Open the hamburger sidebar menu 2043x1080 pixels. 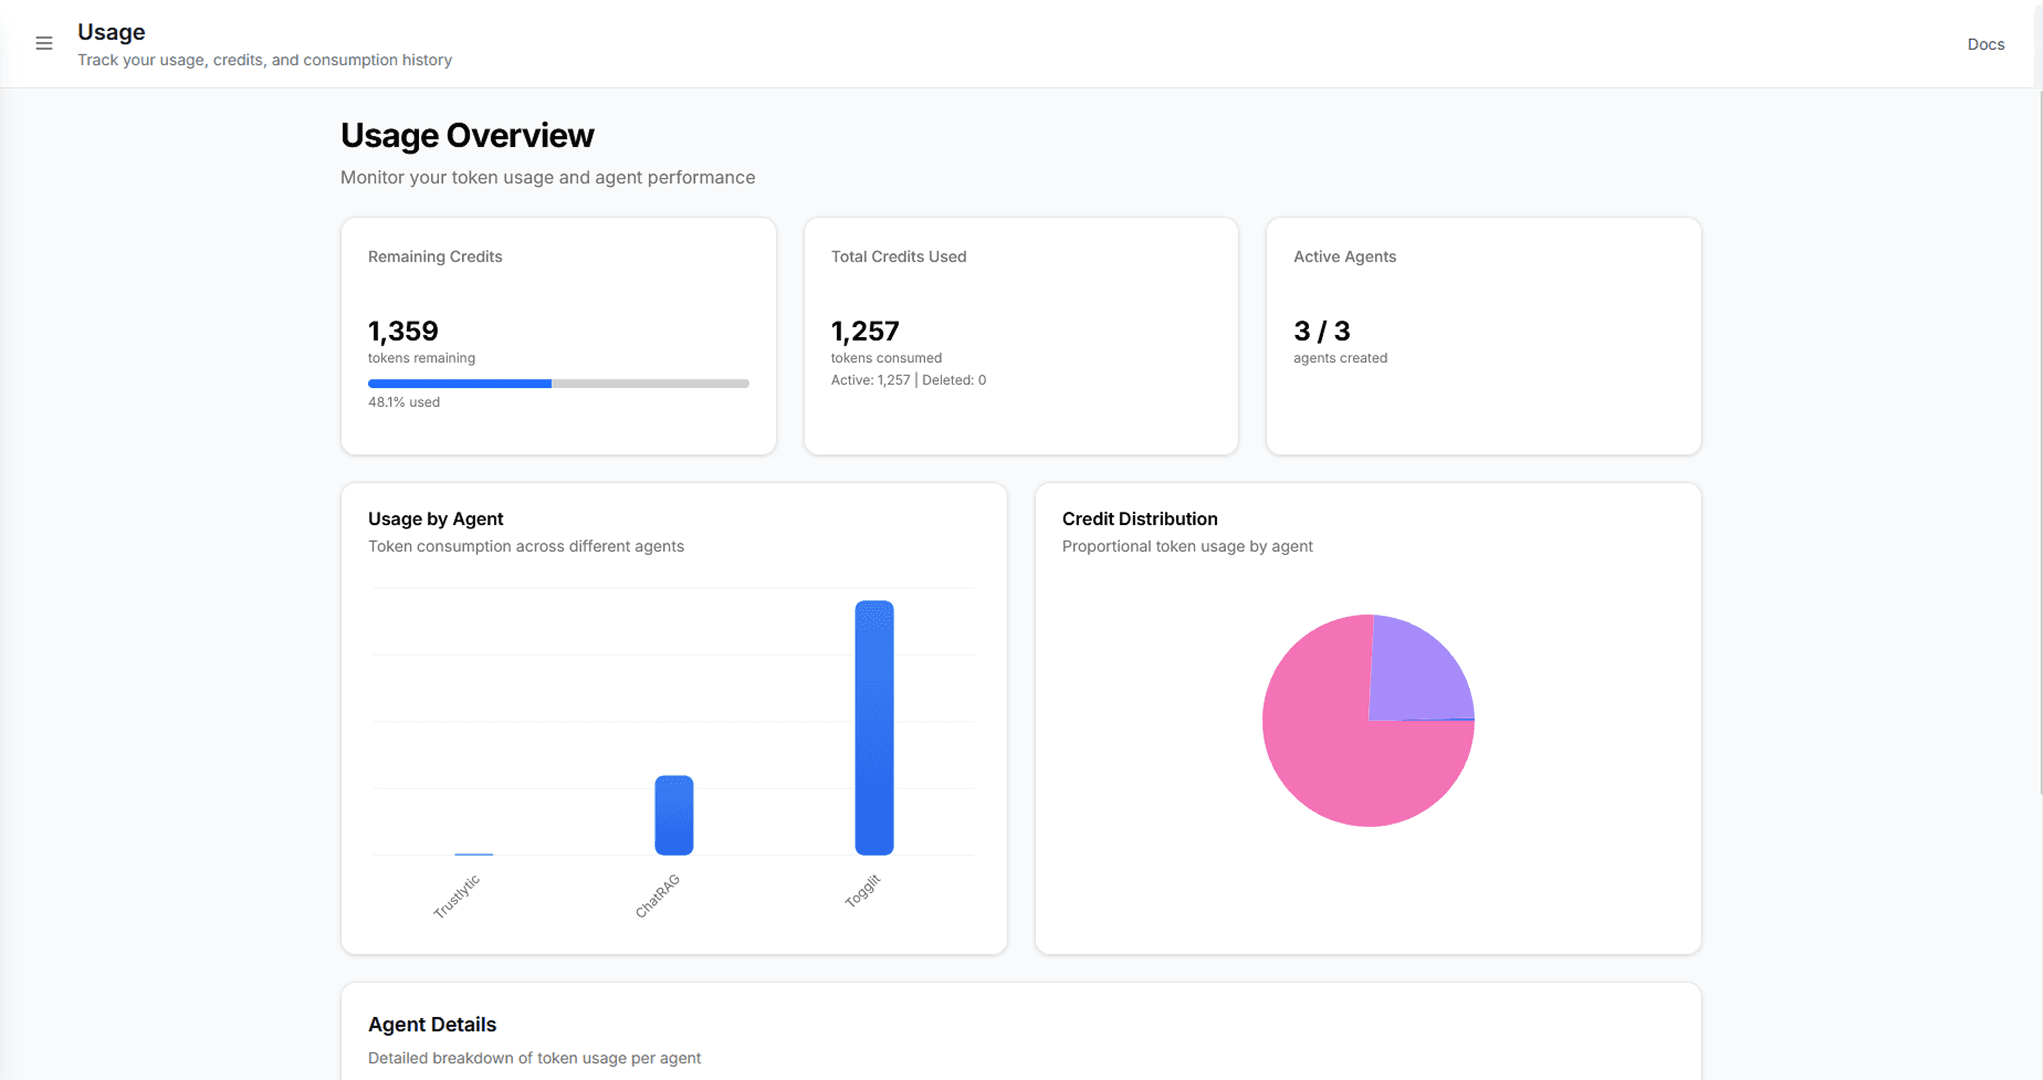(44, 43)
